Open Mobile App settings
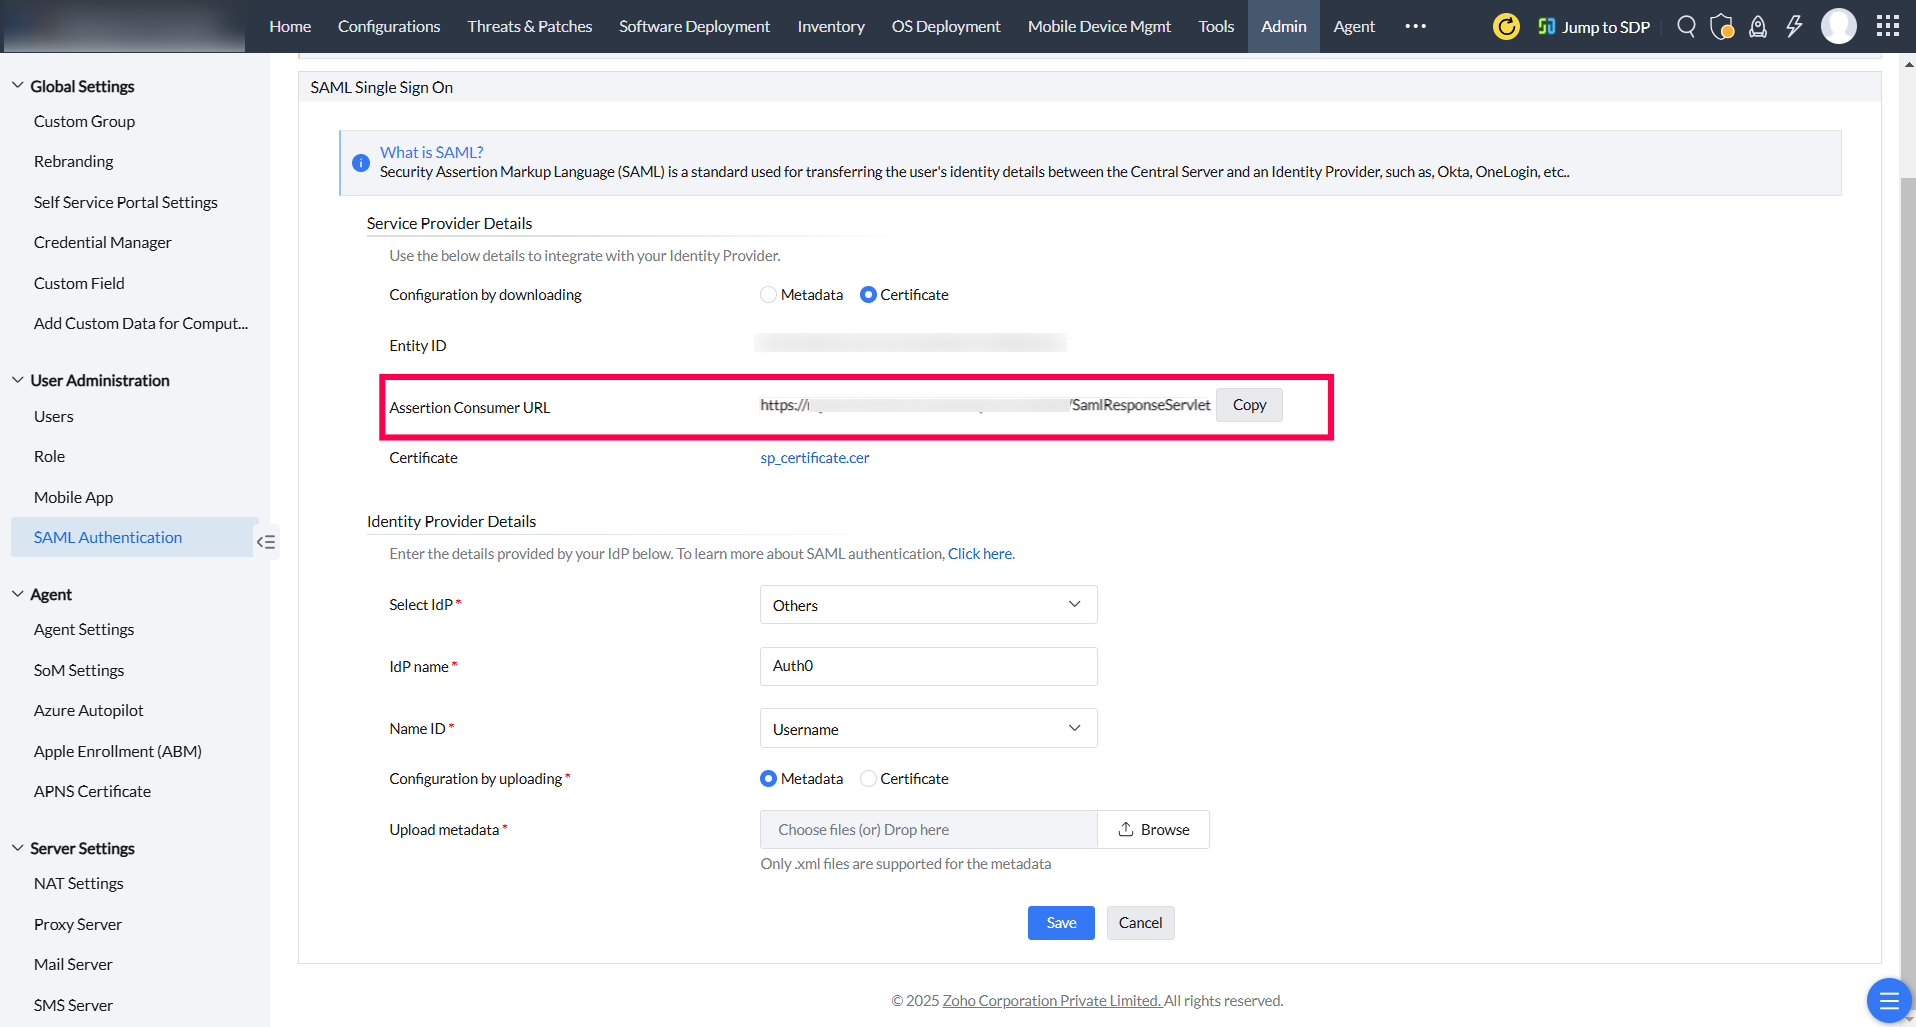The image size is (1916, 1027). pyautogui.click(x=73, y=497)
